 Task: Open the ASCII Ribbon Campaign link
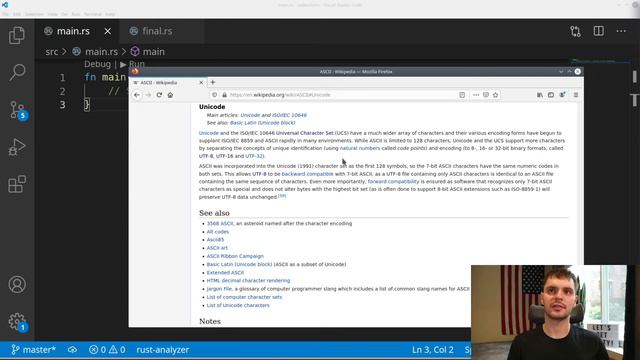point(235,256)
